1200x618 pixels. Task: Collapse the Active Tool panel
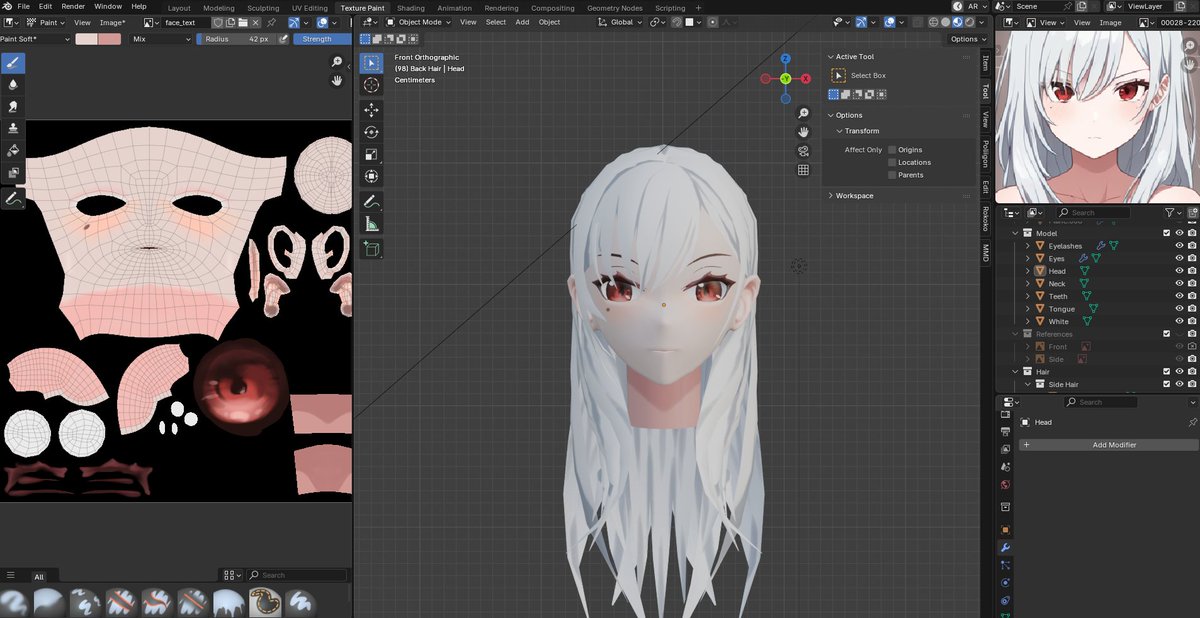pos(853,57)
